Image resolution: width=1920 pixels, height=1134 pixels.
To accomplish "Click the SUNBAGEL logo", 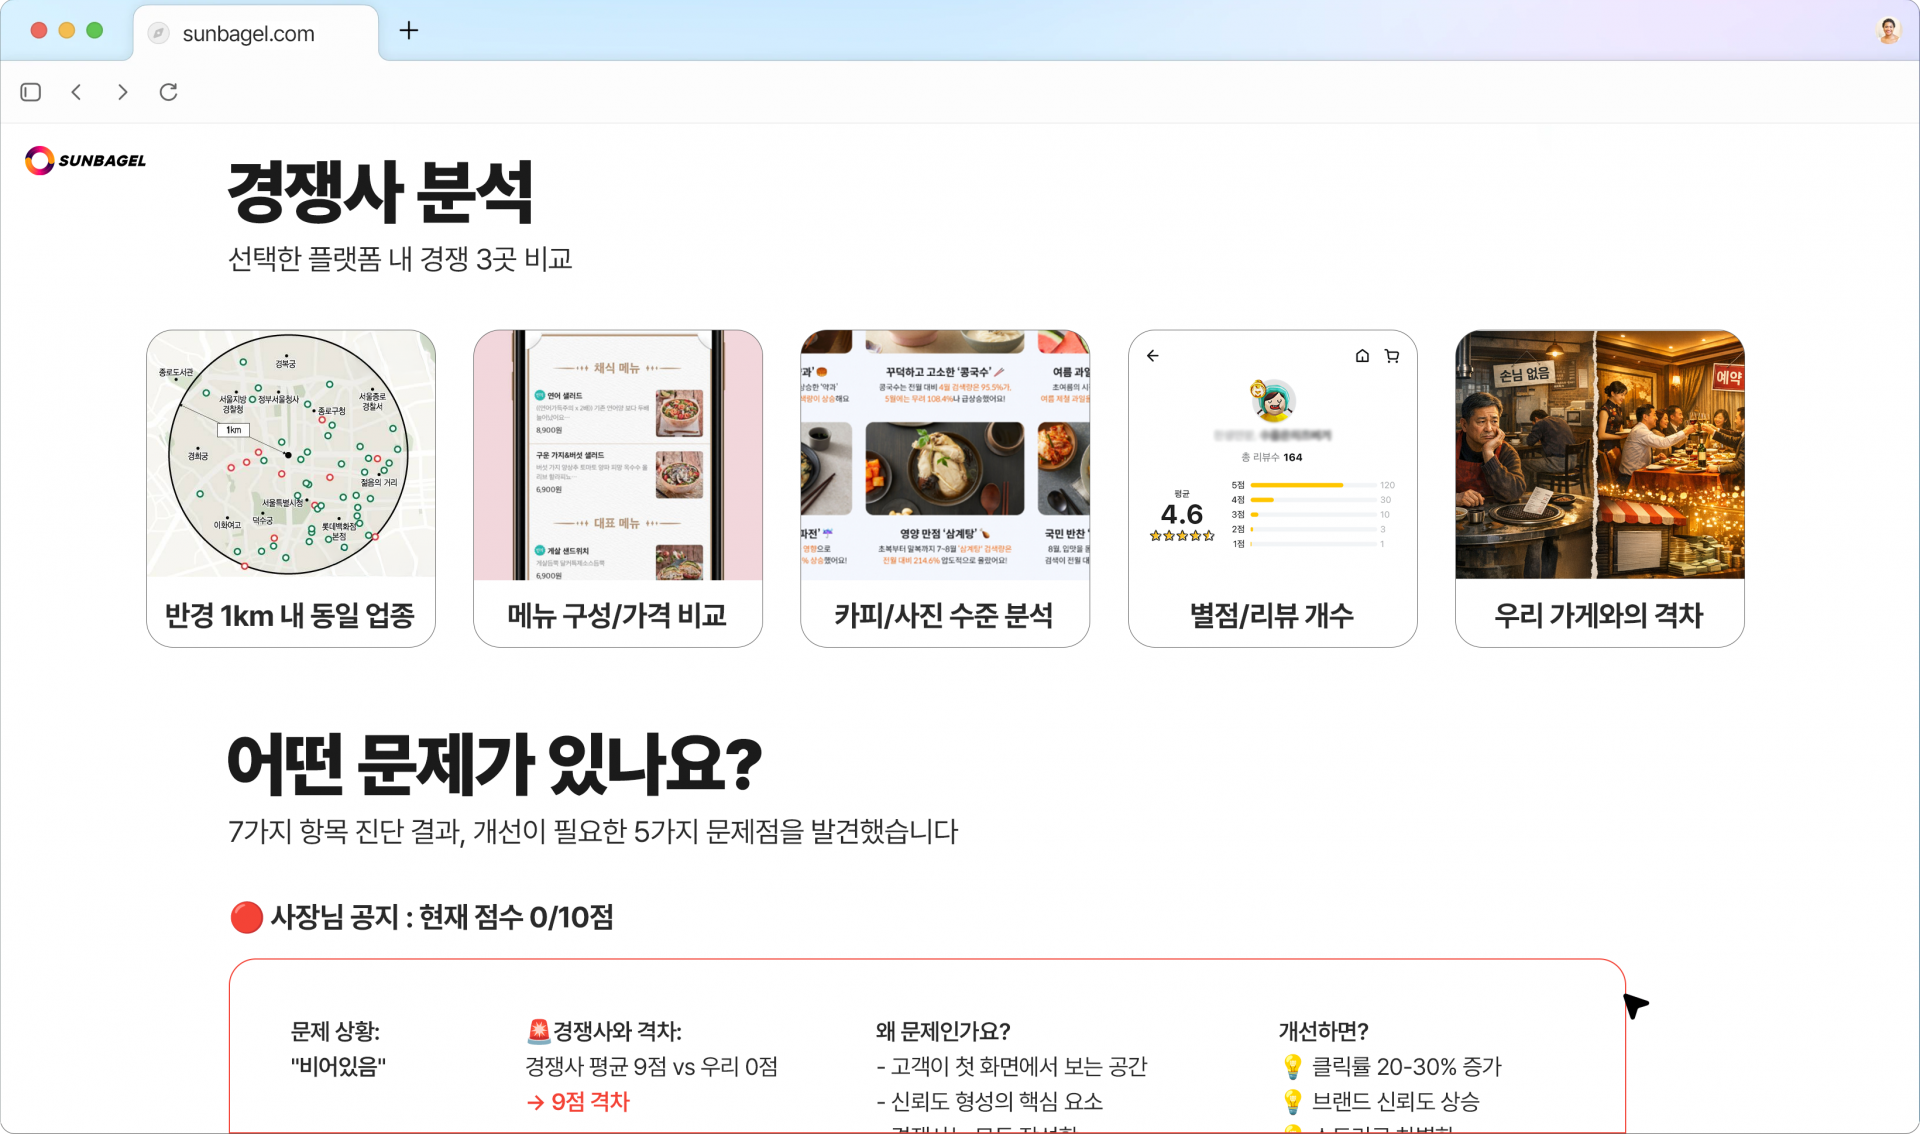I will tap(85, 160).
